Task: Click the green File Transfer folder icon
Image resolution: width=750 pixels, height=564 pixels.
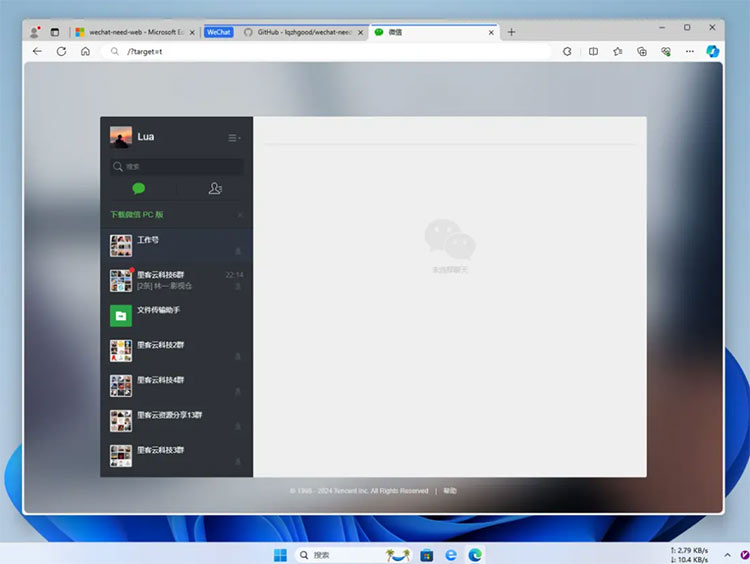Action: (x=121, y=316)
